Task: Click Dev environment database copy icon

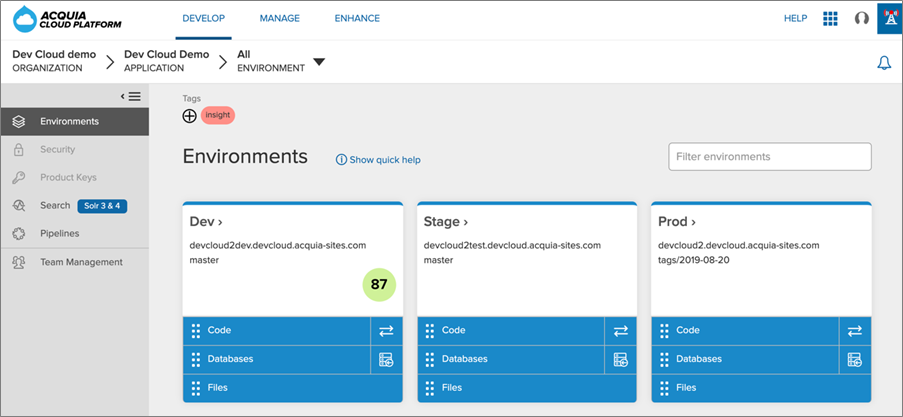Action: (x=386, y=359)
